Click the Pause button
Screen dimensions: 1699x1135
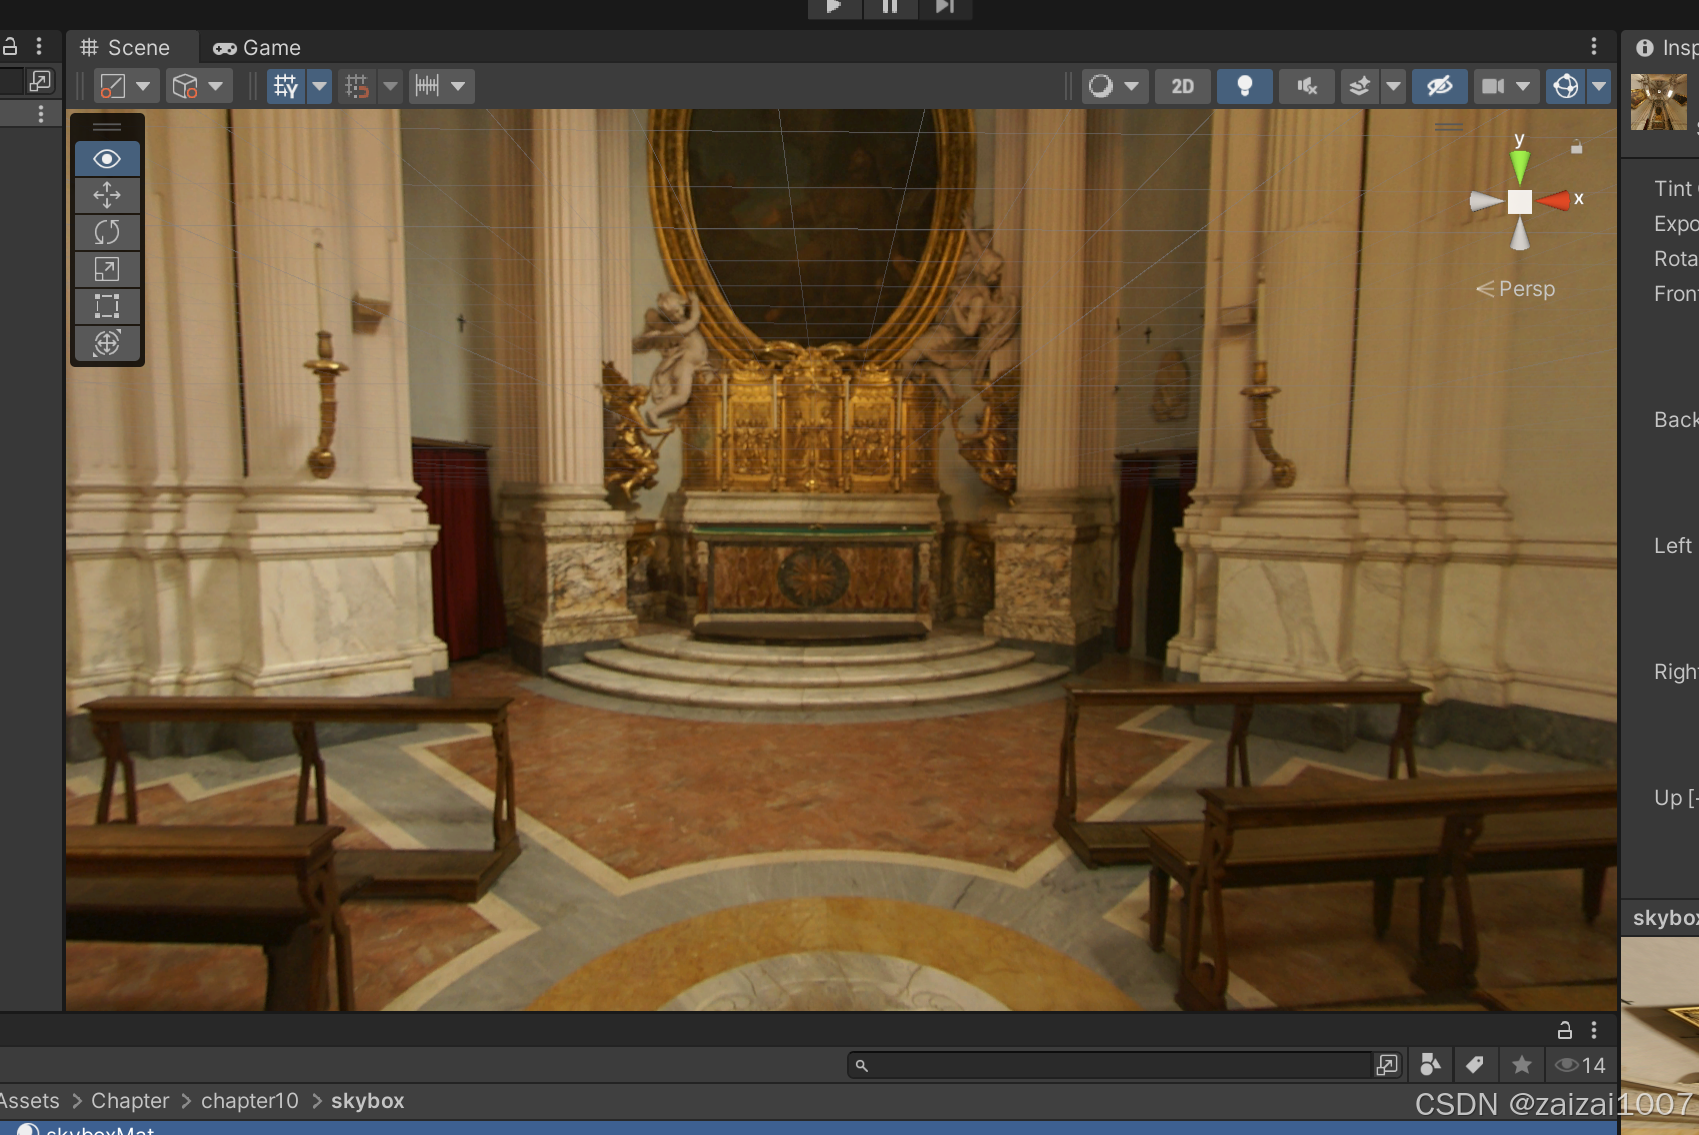click(890, 7)
